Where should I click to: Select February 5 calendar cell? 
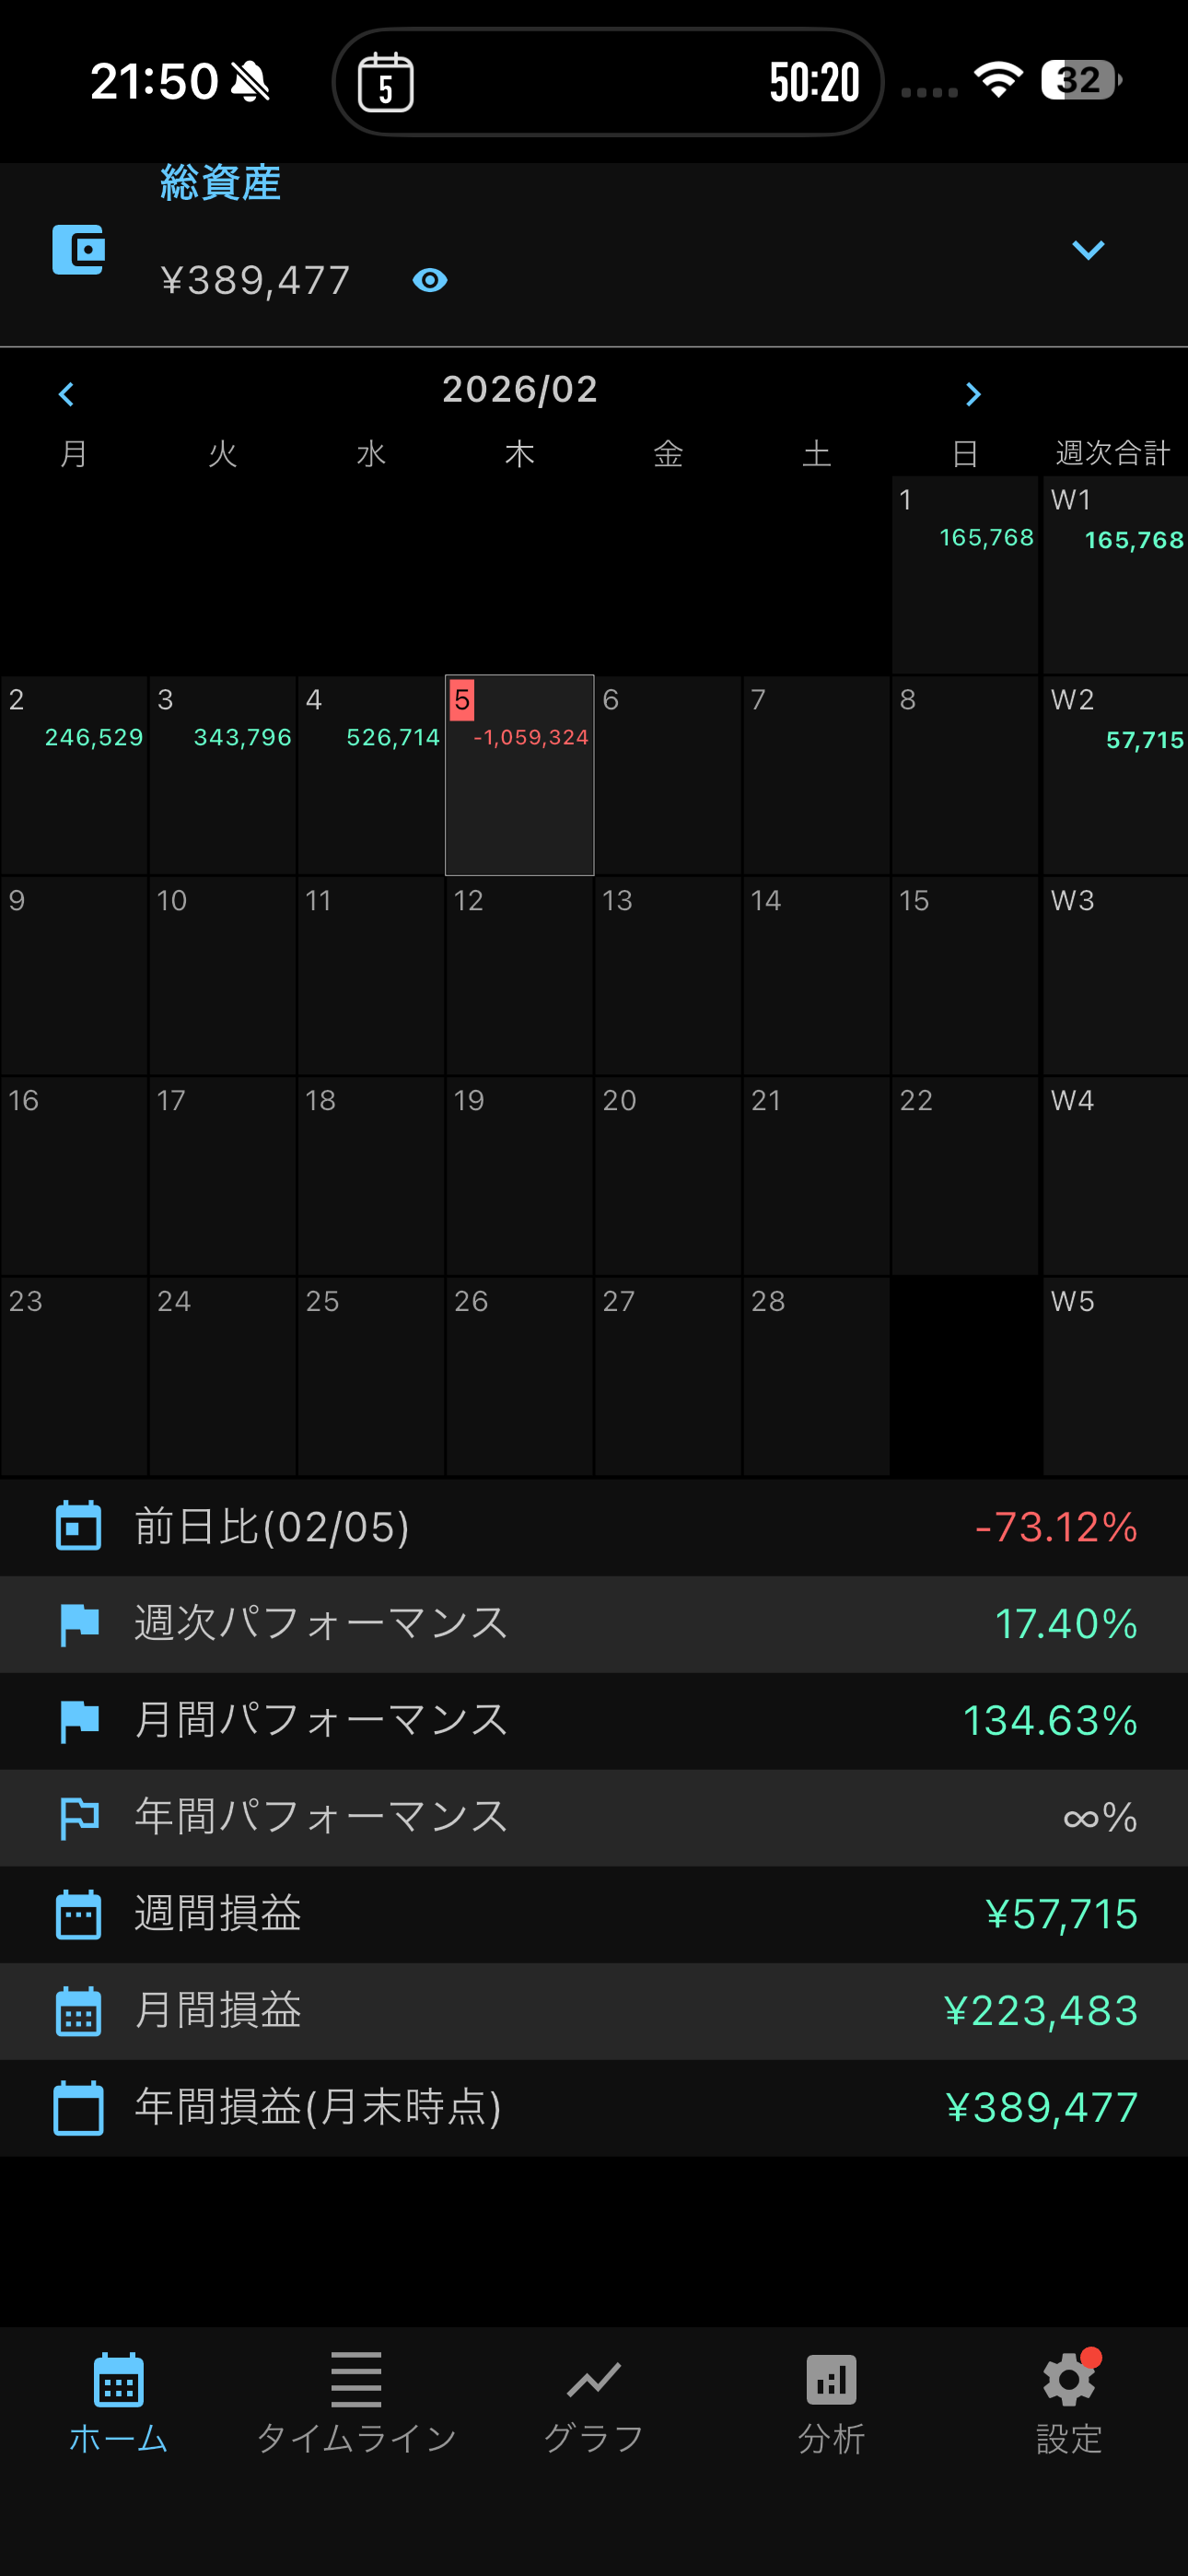point(519,775)
